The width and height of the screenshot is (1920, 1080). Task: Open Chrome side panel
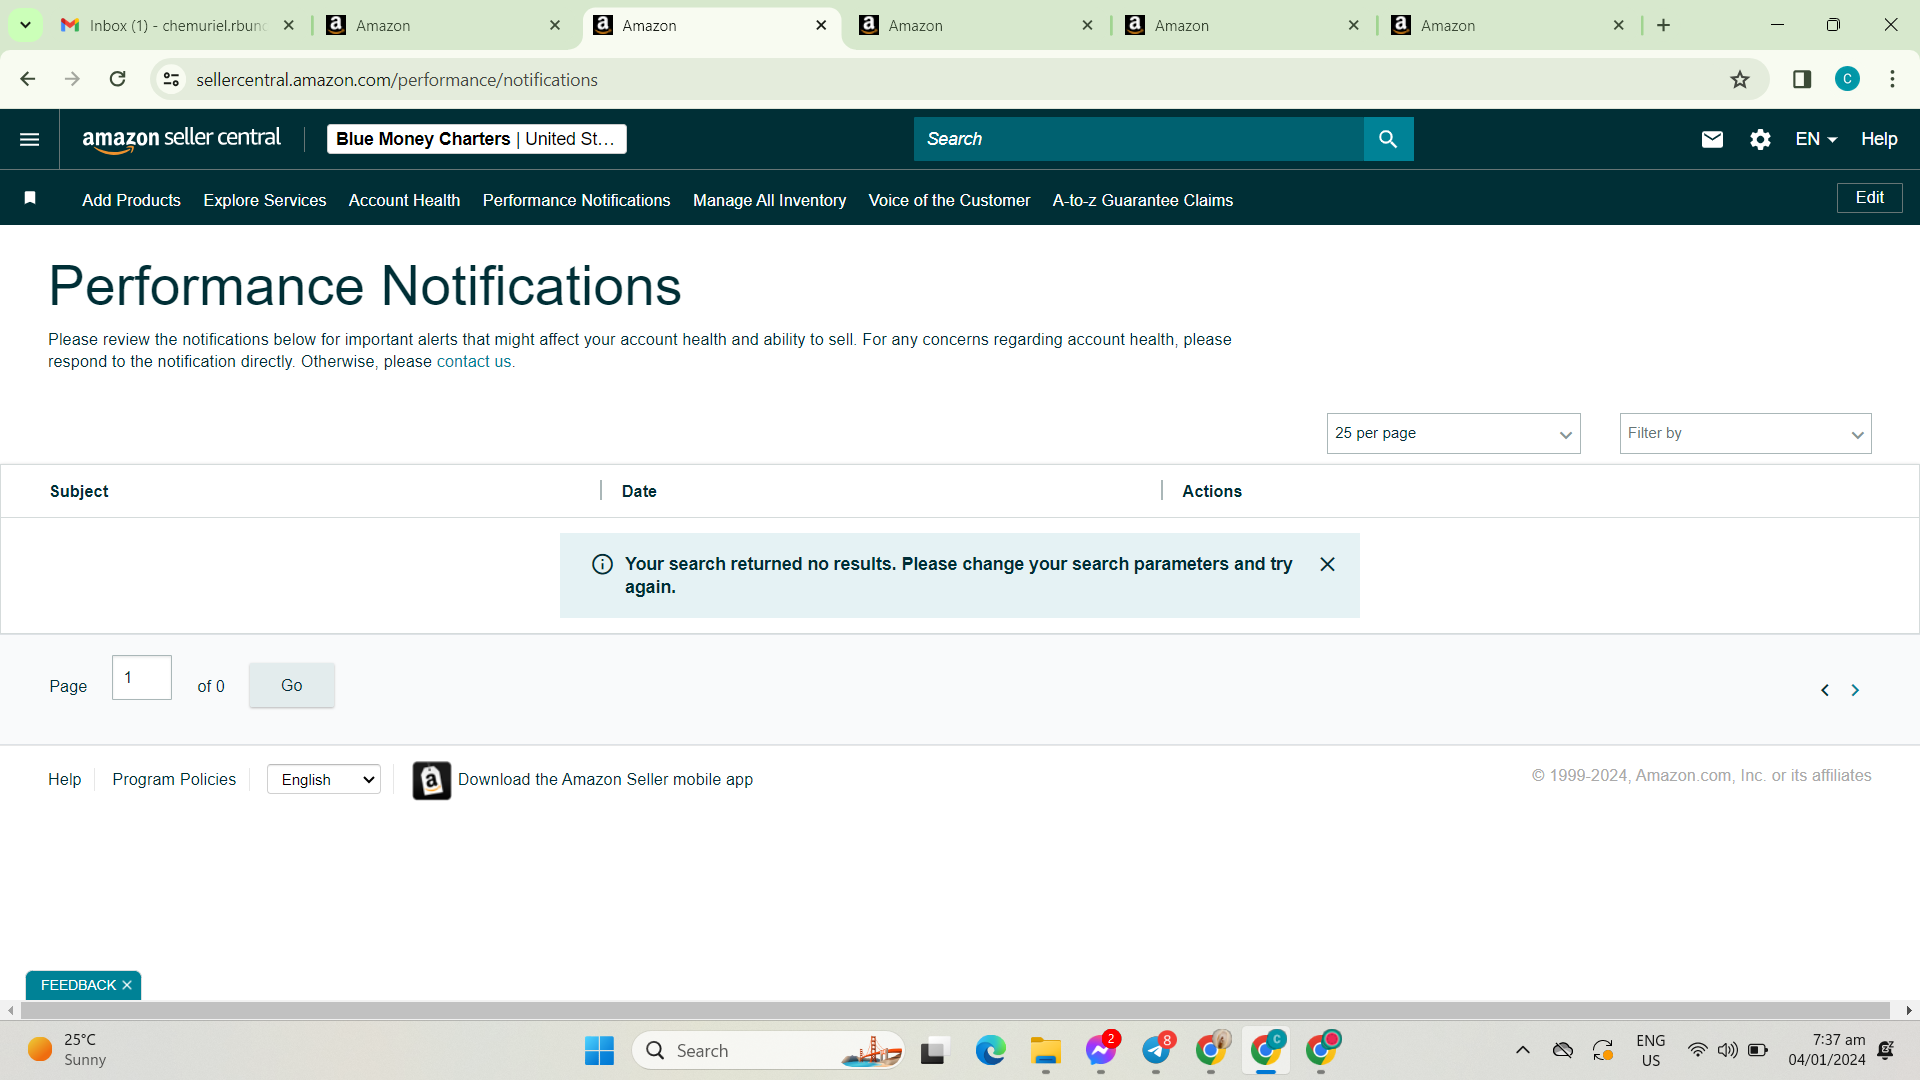[1802, 79]
